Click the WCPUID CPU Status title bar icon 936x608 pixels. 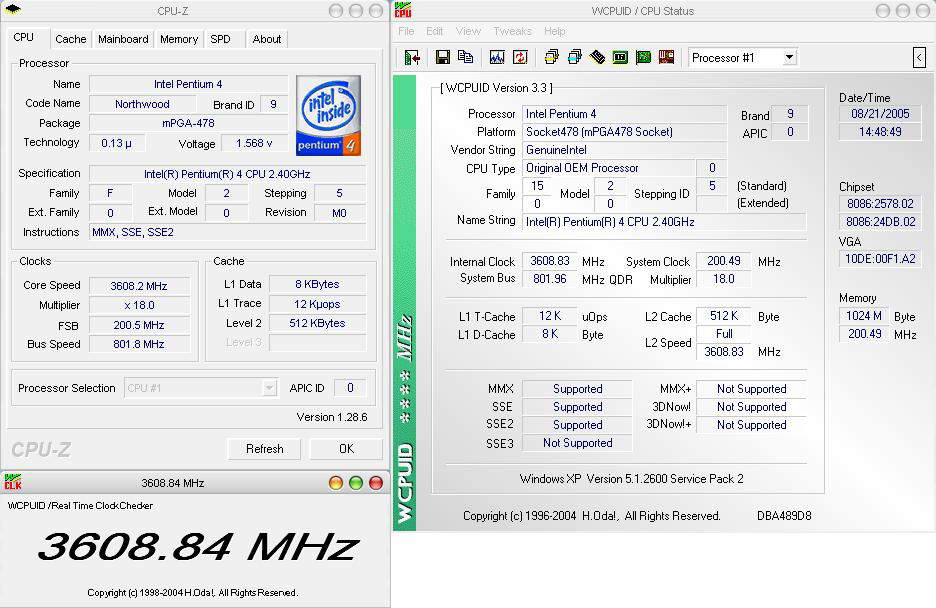tap(403, 10)
